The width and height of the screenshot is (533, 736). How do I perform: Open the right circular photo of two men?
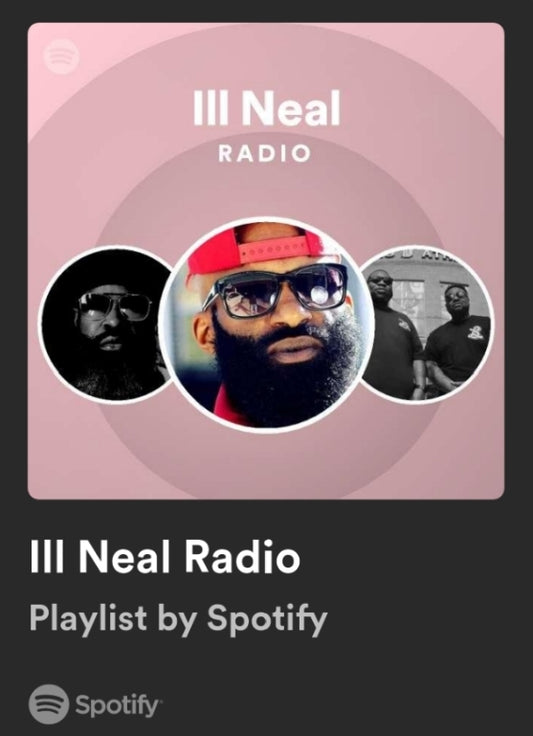click(426, 324)
